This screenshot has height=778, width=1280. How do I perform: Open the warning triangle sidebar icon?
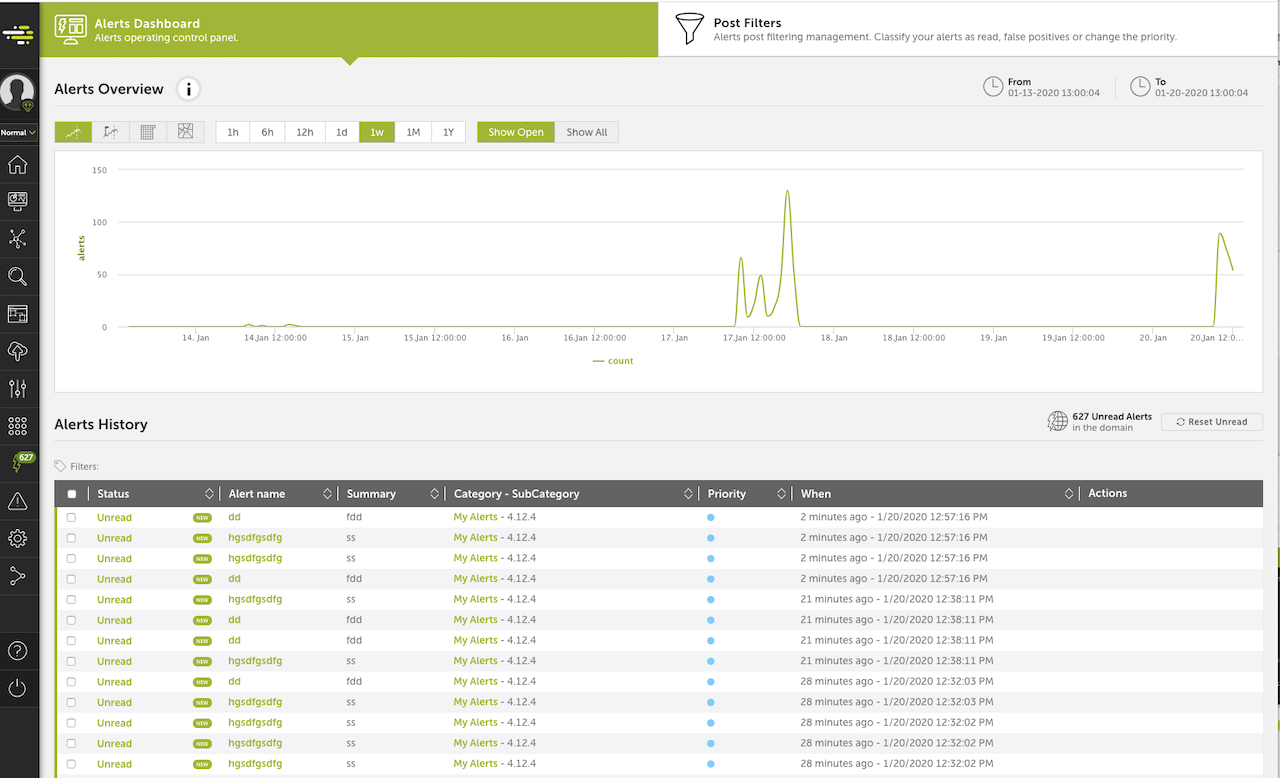point(18,500)
